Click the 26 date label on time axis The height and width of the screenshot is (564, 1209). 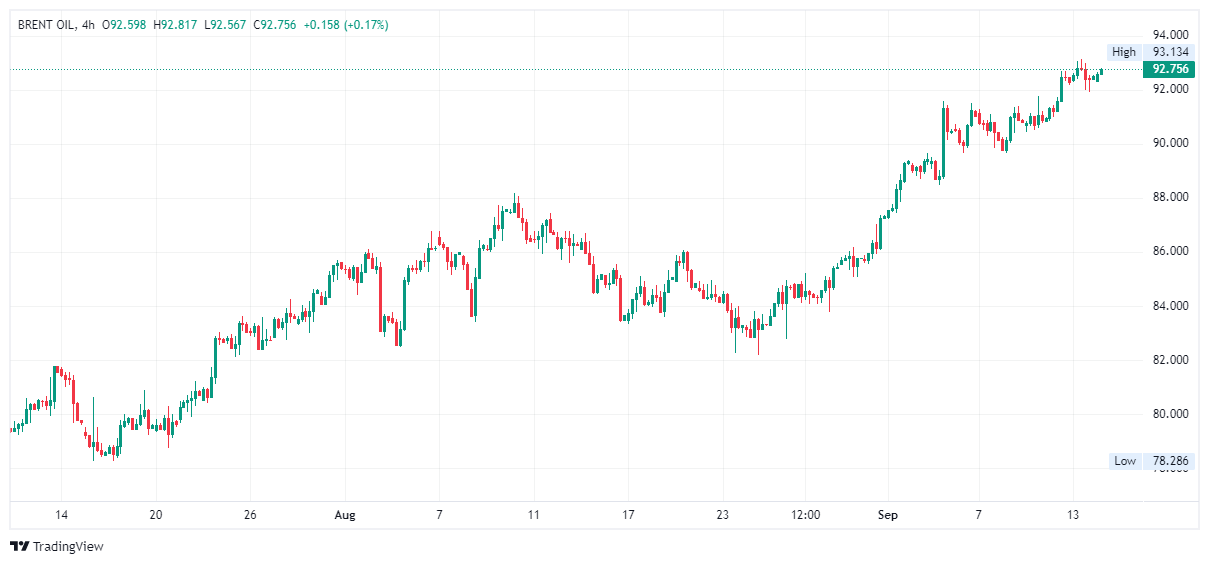(x=250, y=515)
